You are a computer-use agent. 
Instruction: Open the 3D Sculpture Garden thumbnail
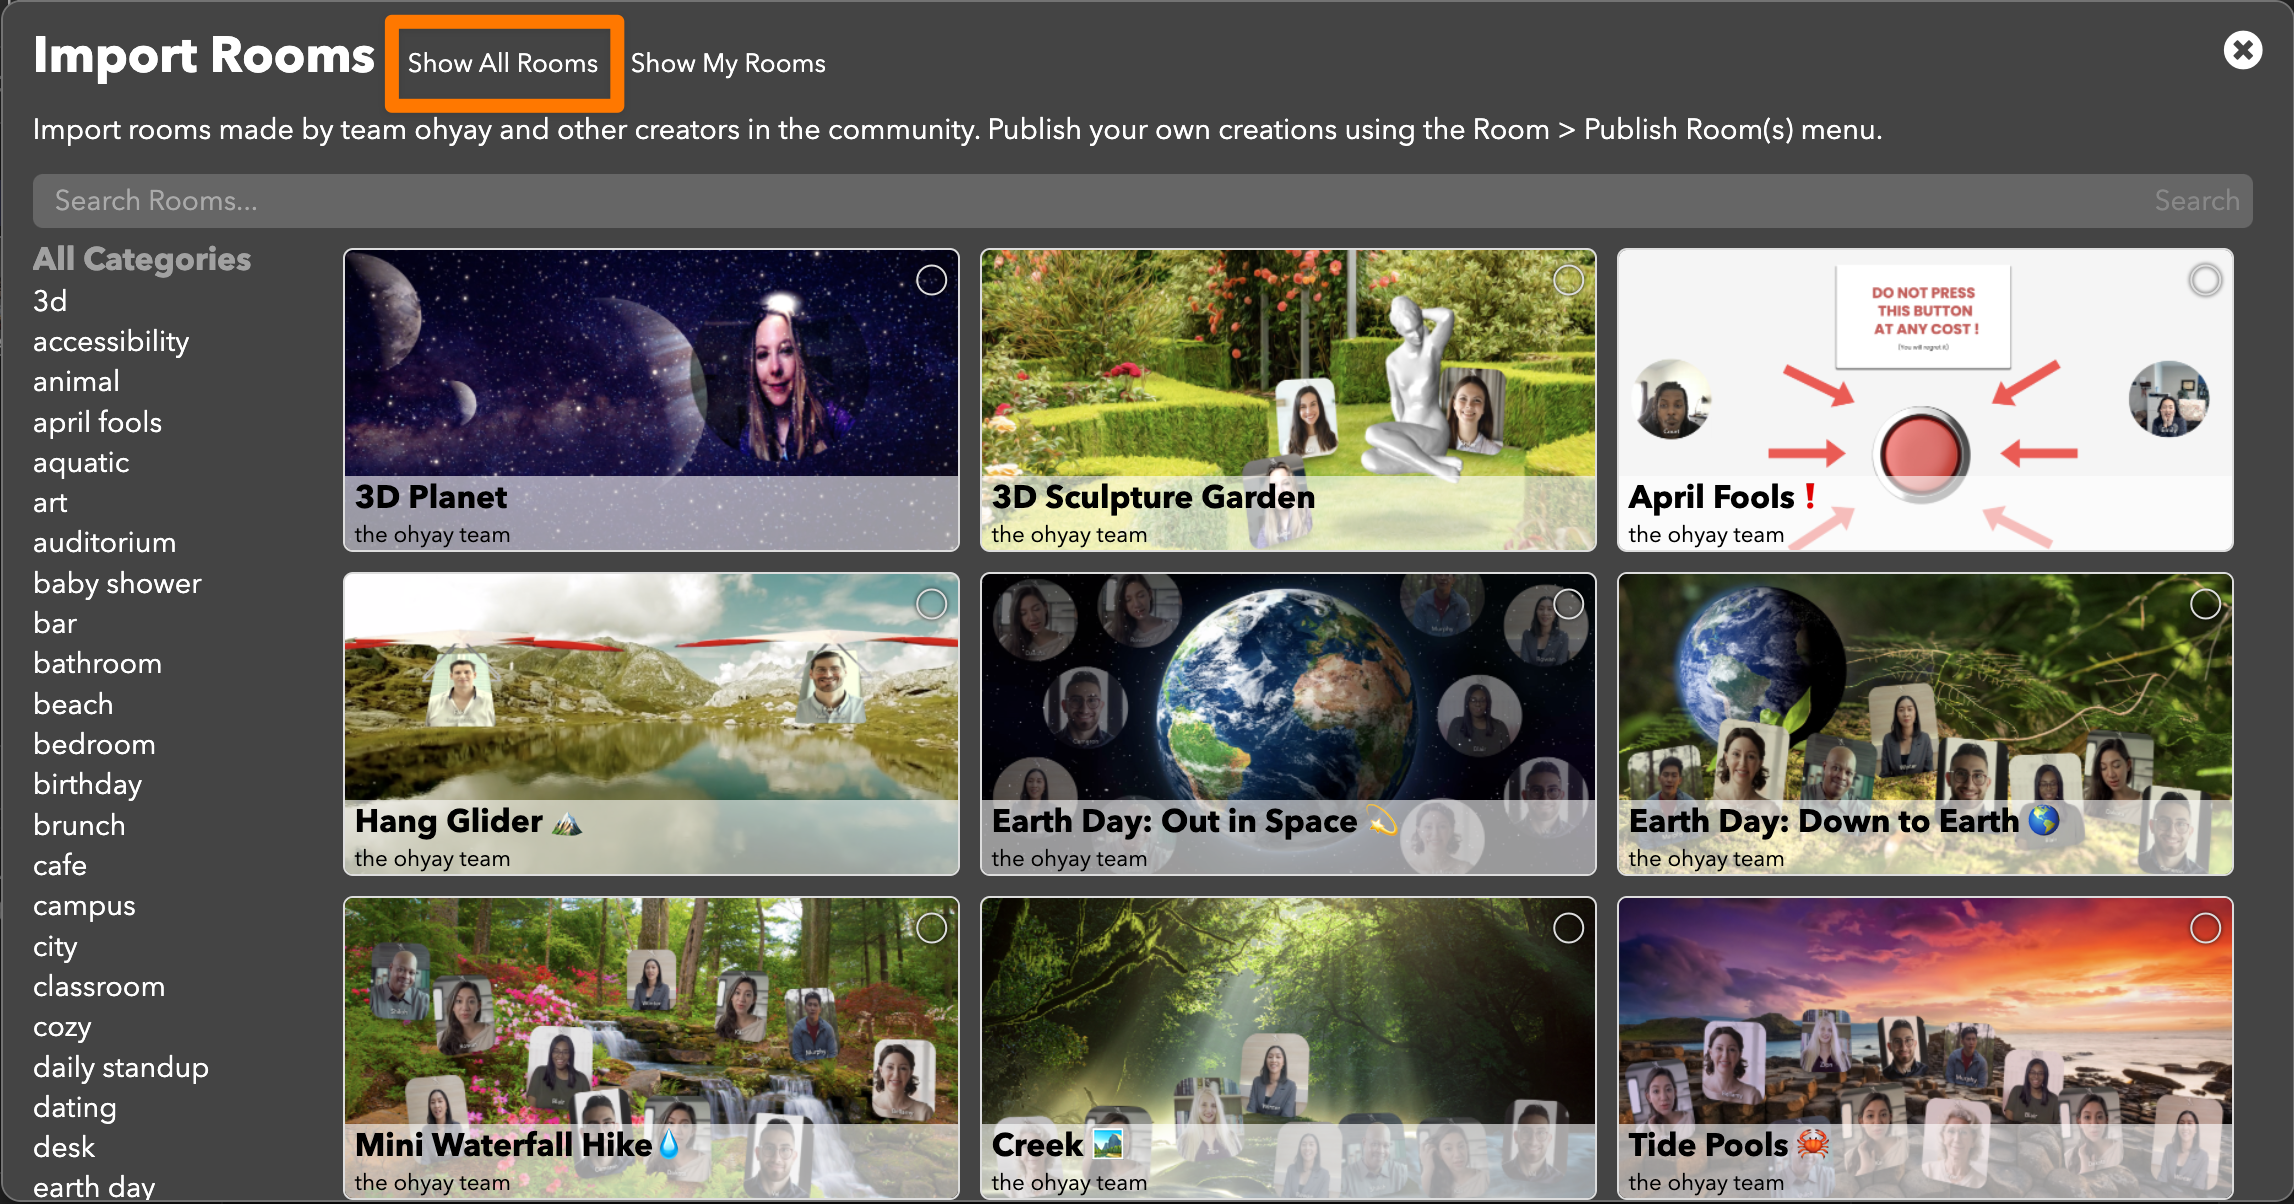pos(1288,380)
